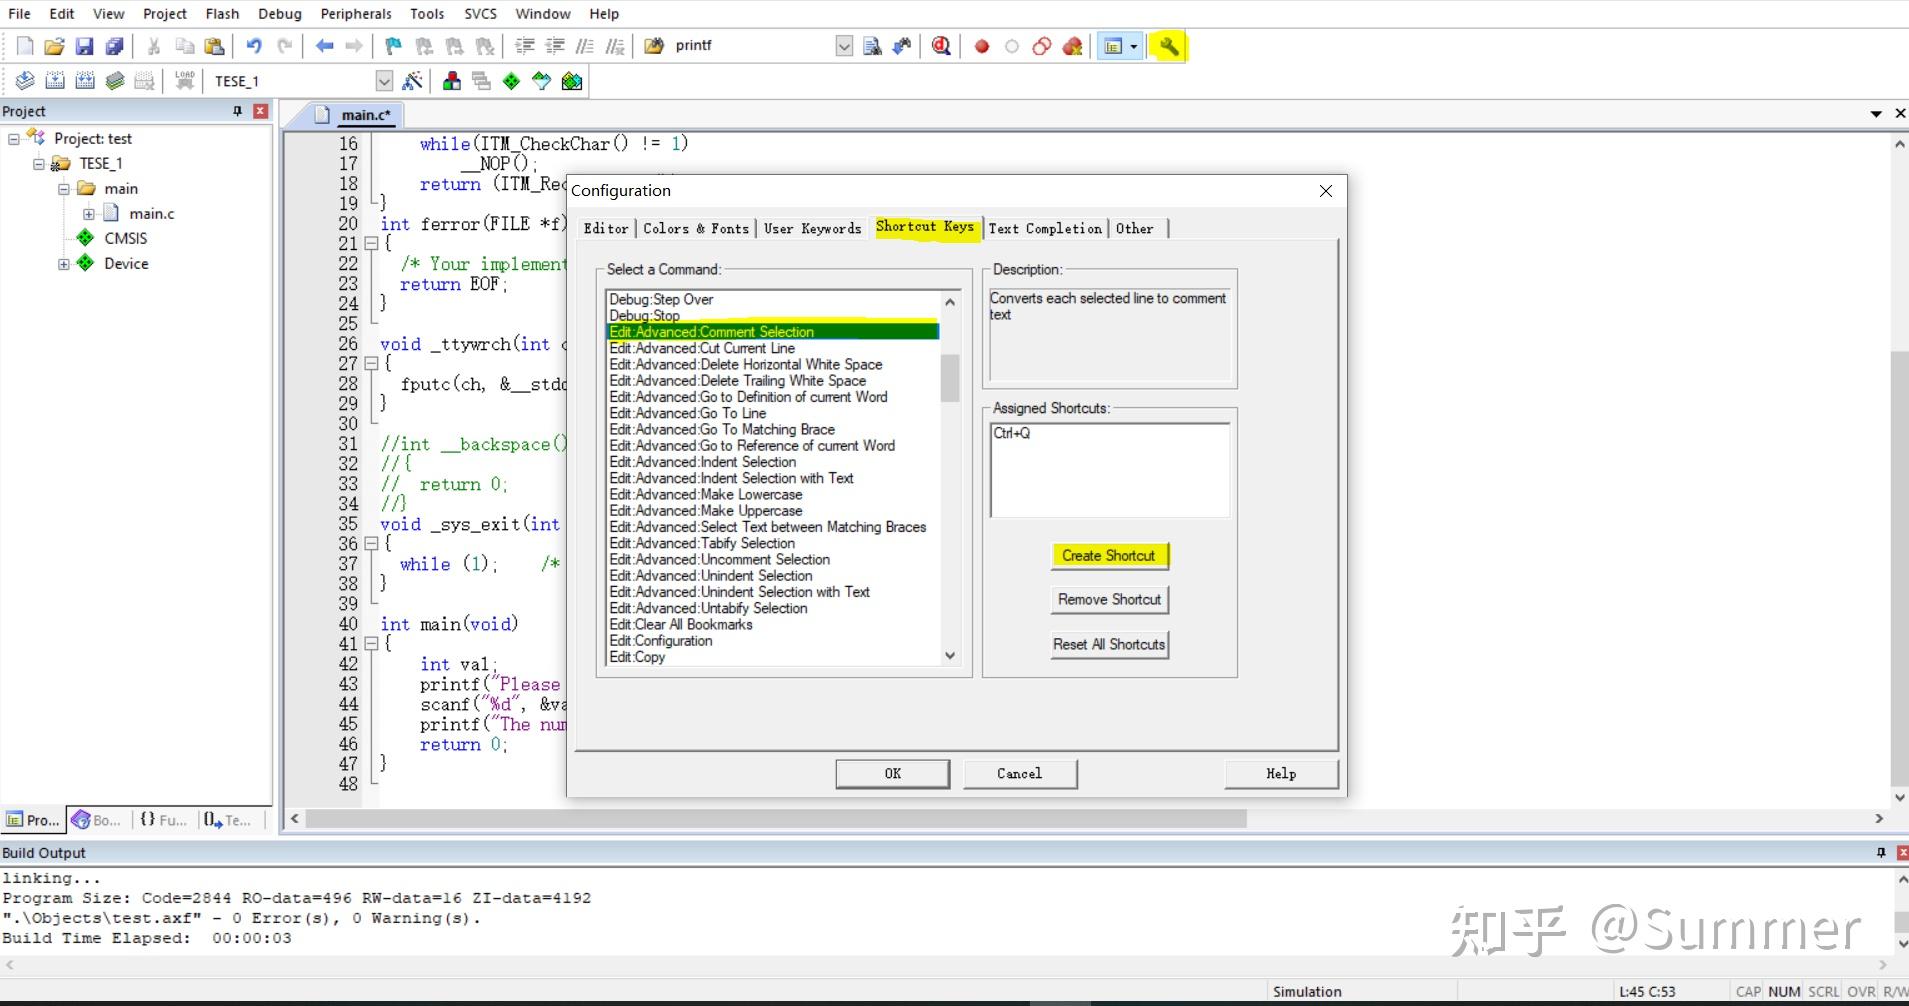Image resolution: width=1909 pixels, height=1006 pixels.
Task: Open the Configuration wrench icon
Action: (1168, 46)
